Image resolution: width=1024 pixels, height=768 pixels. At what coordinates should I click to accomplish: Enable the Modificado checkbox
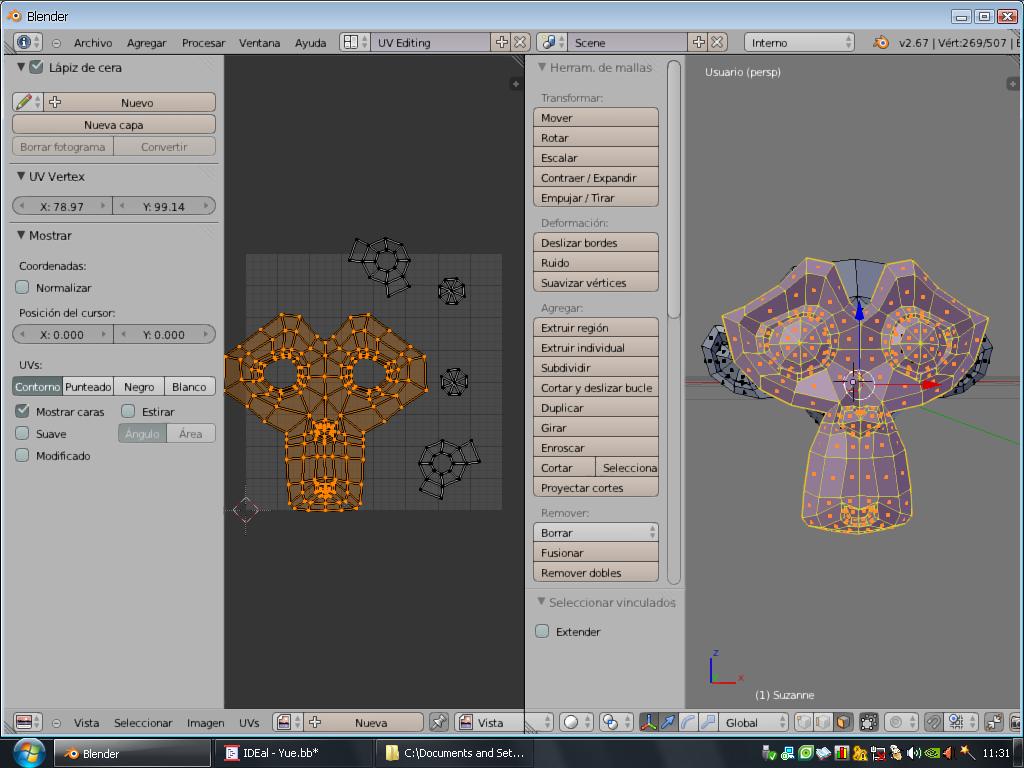pos(22,455)
